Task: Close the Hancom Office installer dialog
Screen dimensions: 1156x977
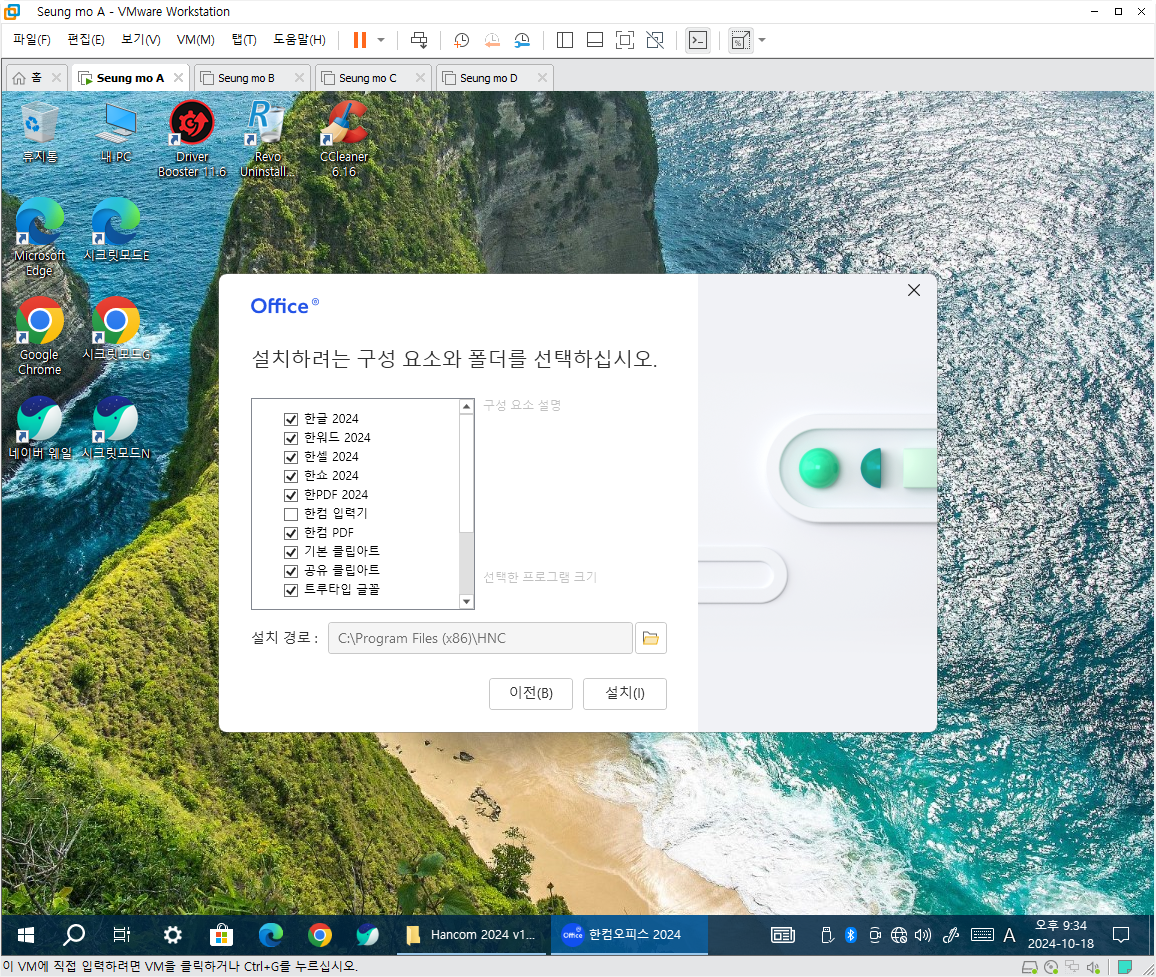Action: (x=913, y=290)
